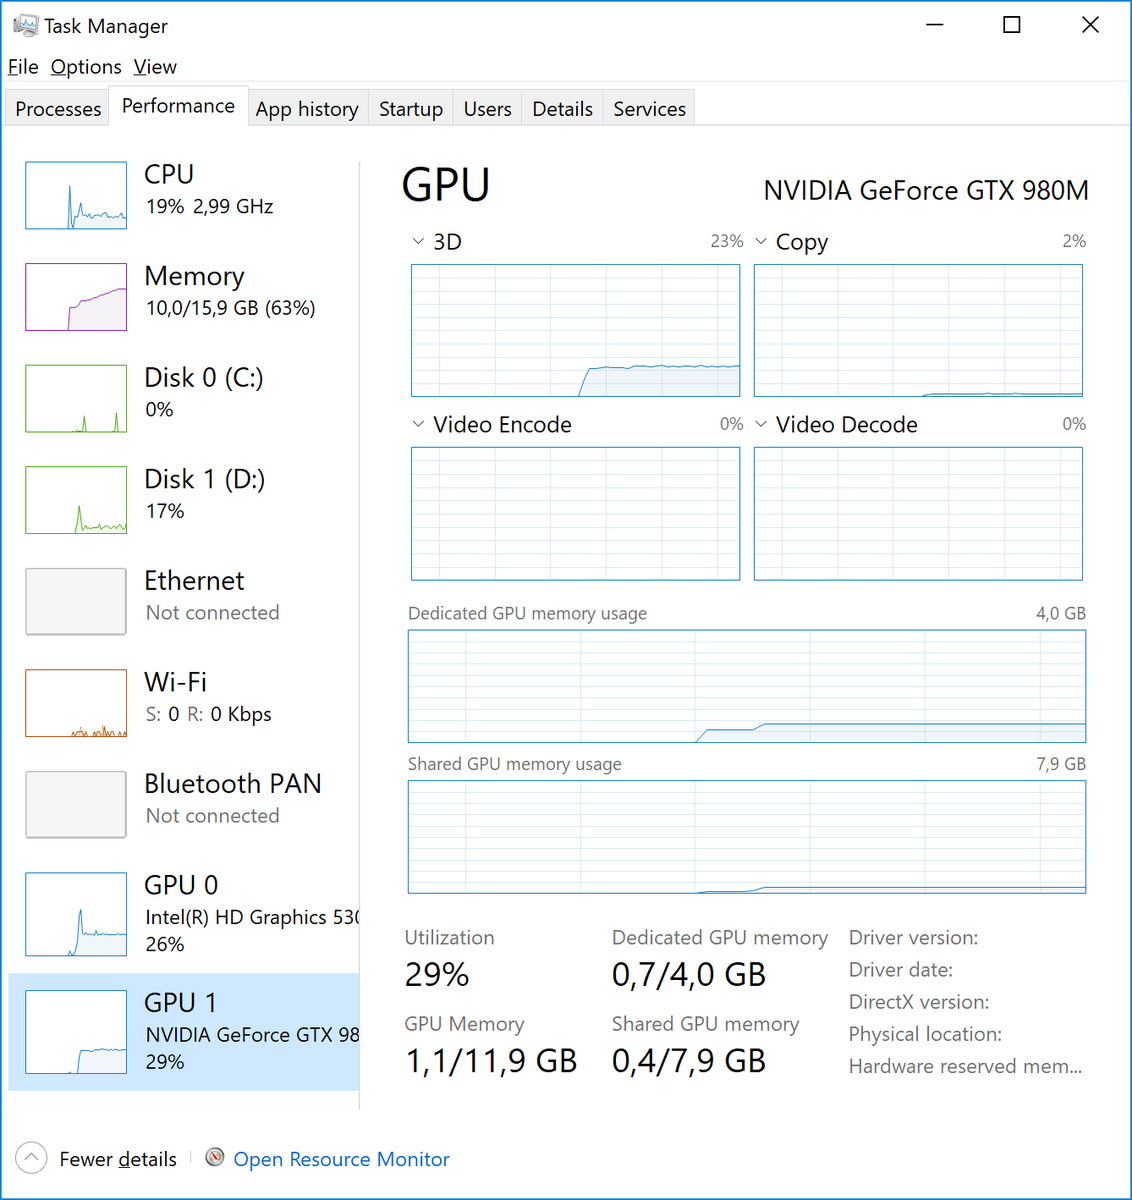Click the 1,1/11,9 GB GPU Memory value
Image resolution: width=1132 pixels, height=1200 pixels.
point(491,1061)
